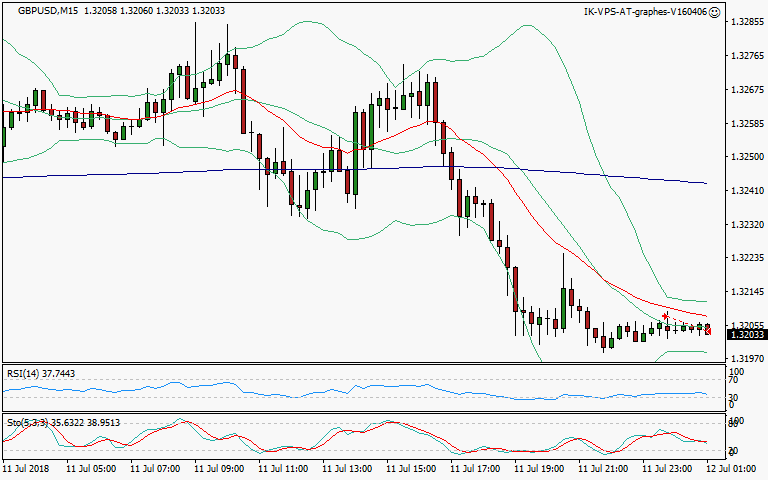Click the IK-VPS-AT-graphes-V160406 advisor name
Screen dimensions: 768x480
coord(646,12)
